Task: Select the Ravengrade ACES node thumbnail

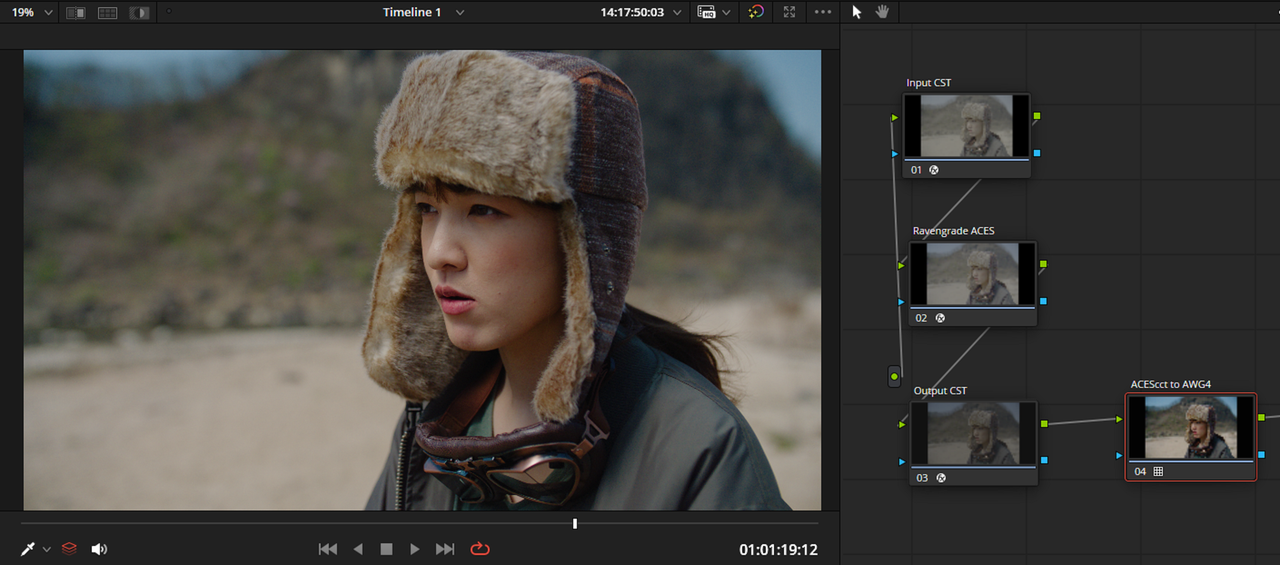Action: (x=973, y=274)
